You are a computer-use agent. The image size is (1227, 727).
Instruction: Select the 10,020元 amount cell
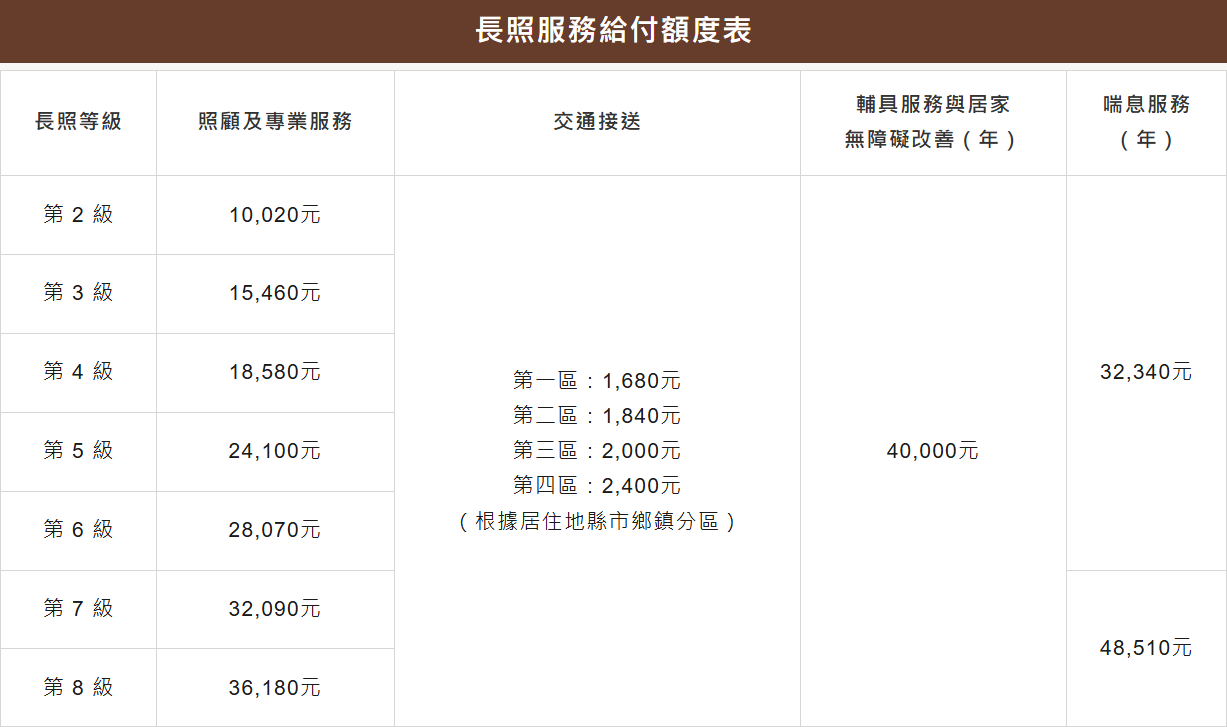click(275, 215)
